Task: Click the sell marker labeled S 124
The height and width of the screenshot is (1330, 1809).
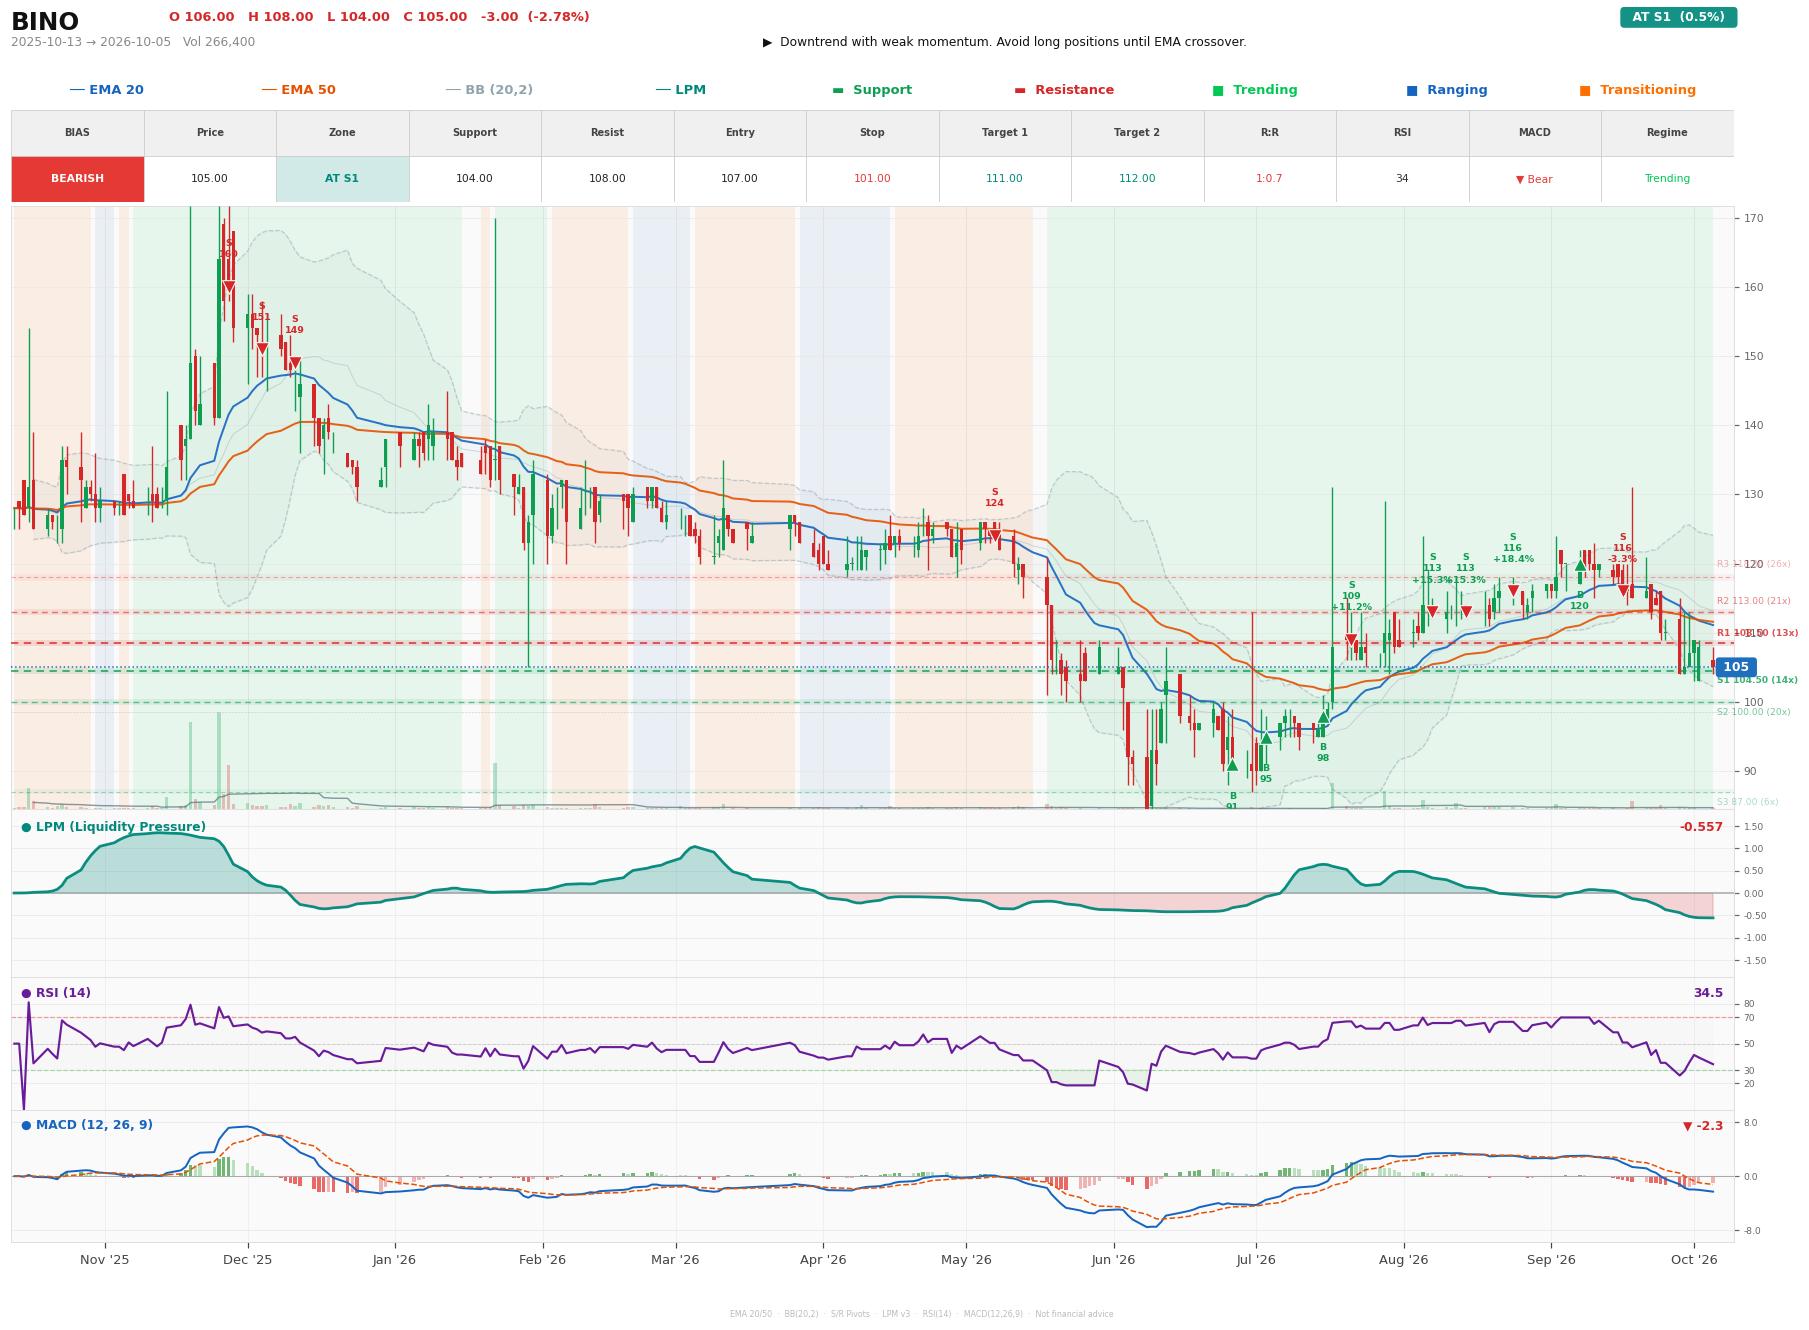Action: pos(994,536)
